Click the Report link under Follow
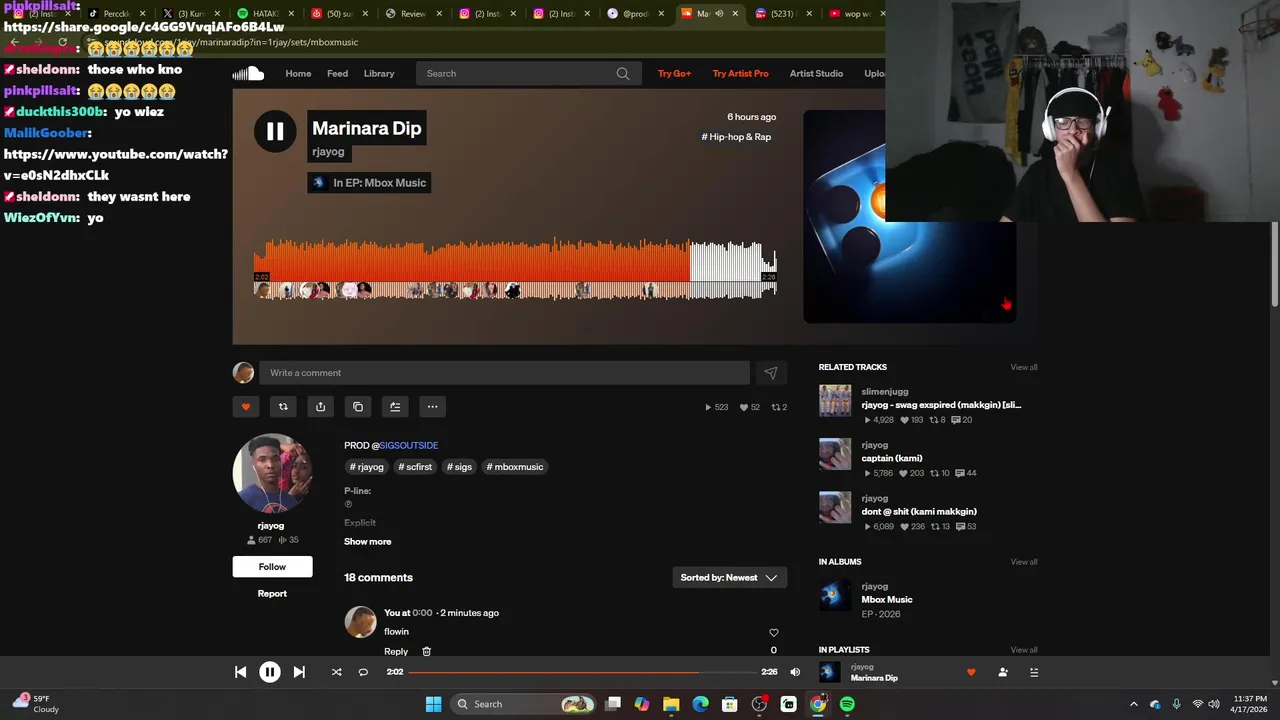The width and height of the screenshot is (1280, 720). [272, 594]
